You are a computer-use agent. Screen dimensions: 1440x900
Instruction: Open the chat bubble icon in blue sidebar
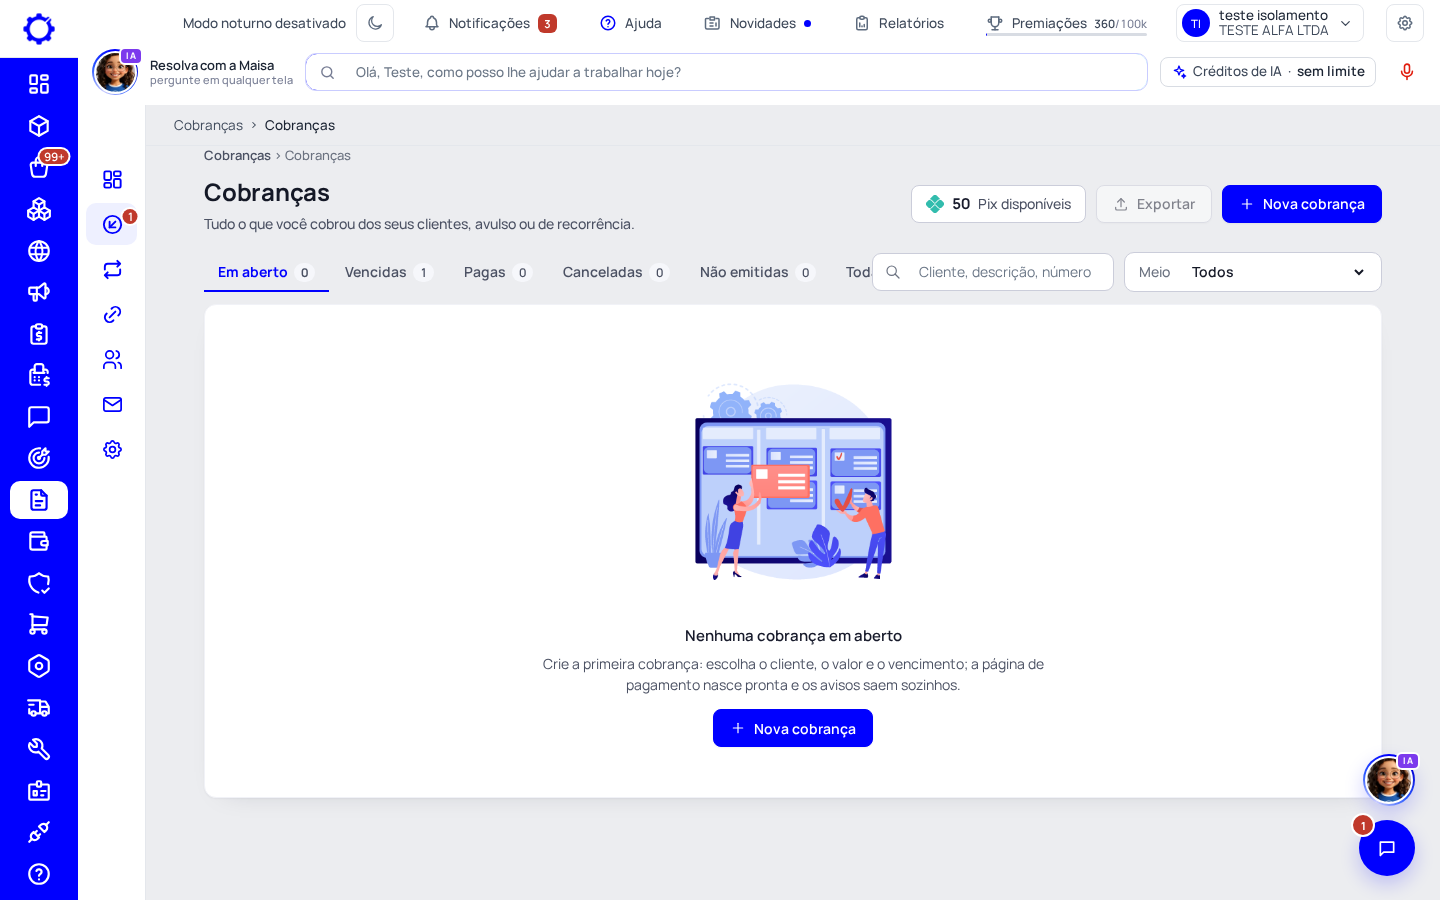[39, 417]
